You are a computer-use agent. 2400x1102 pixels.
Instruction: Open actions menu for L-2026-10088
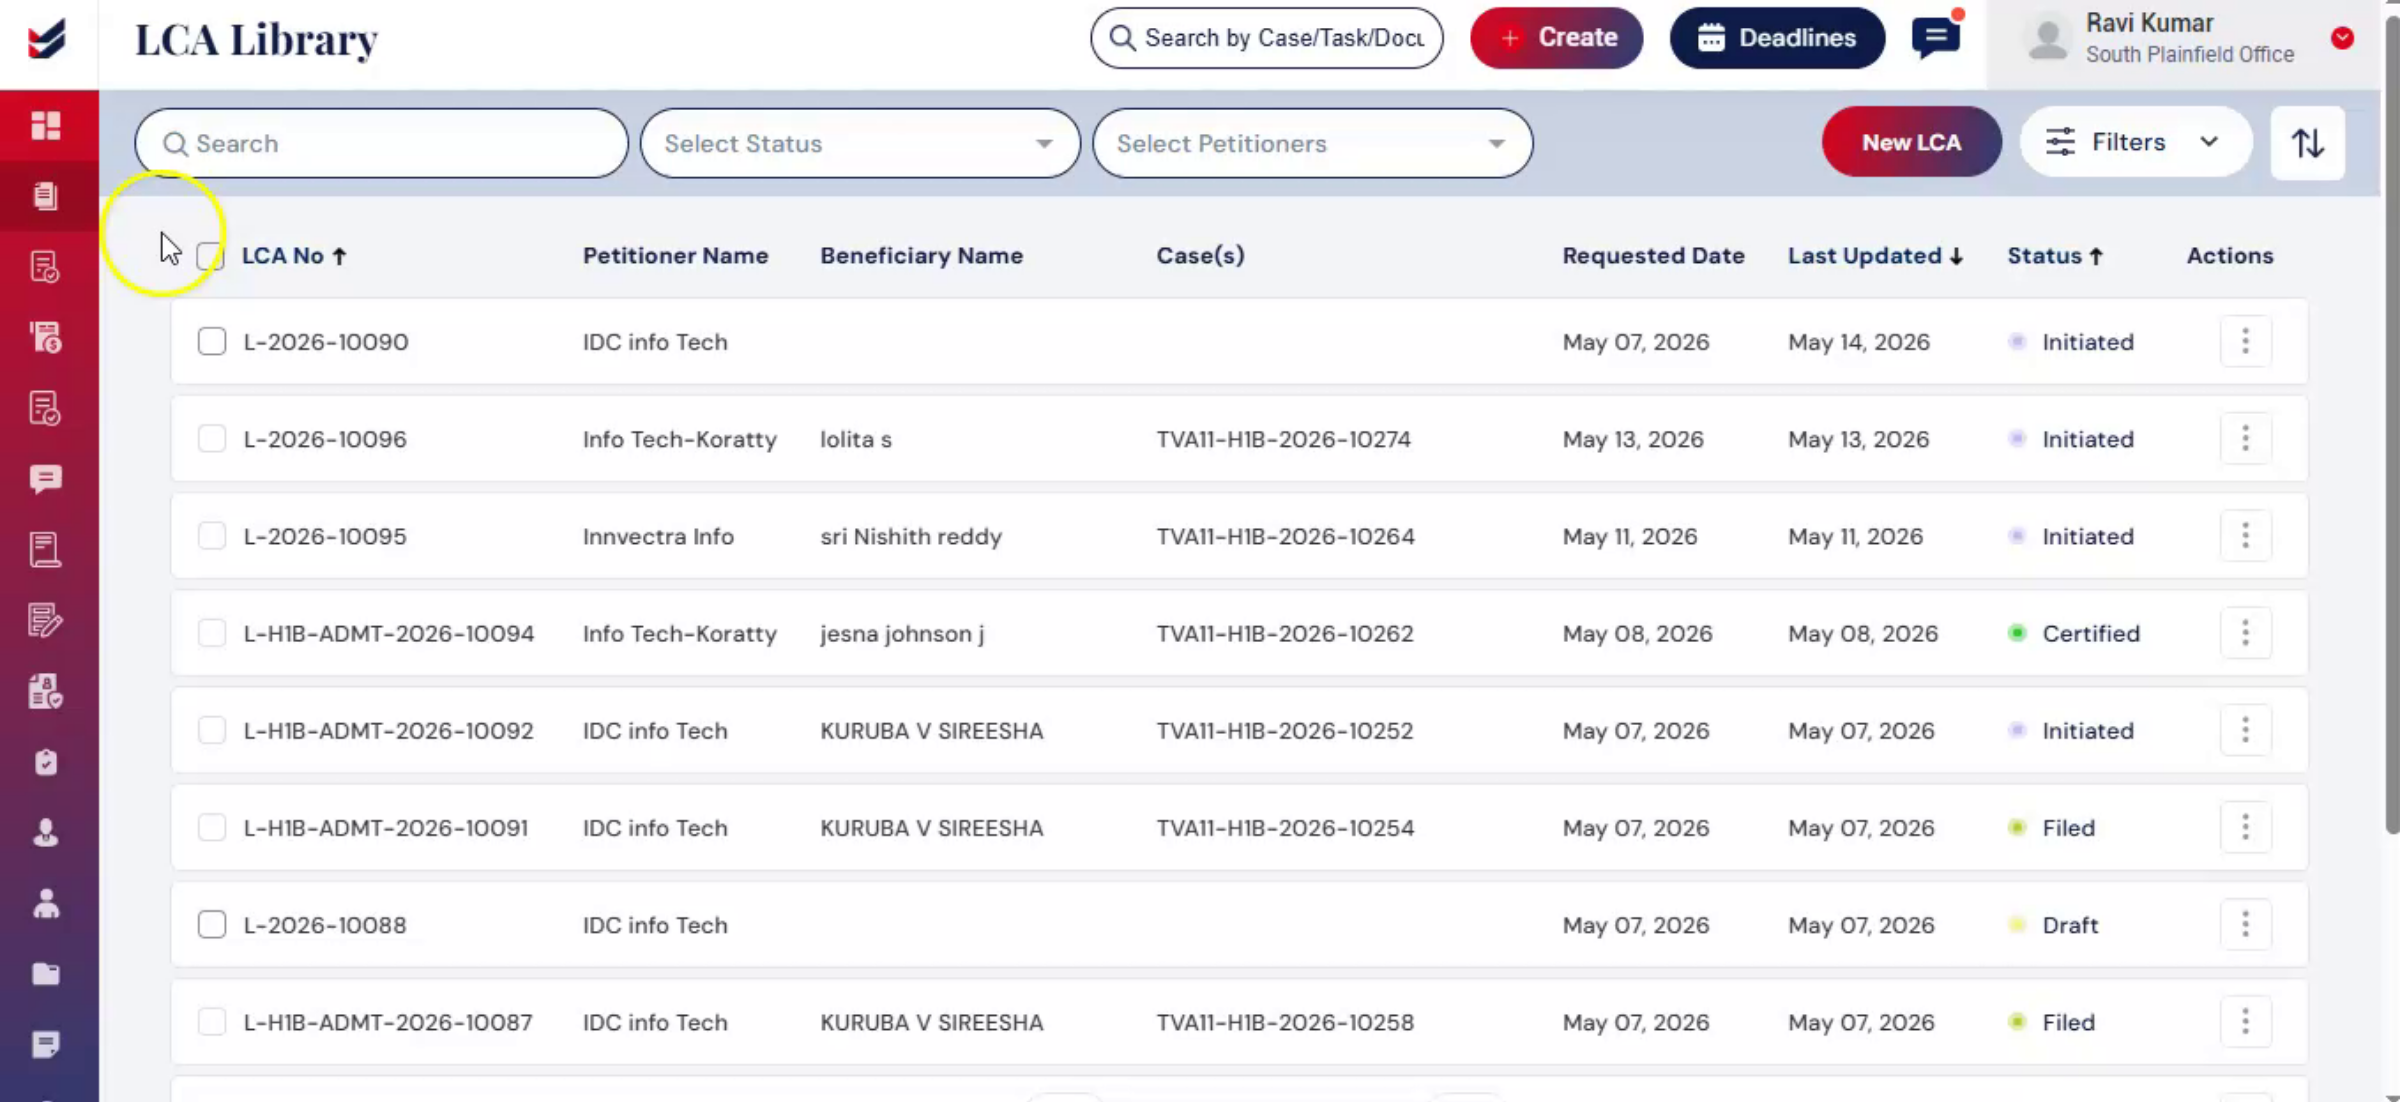2245,925
